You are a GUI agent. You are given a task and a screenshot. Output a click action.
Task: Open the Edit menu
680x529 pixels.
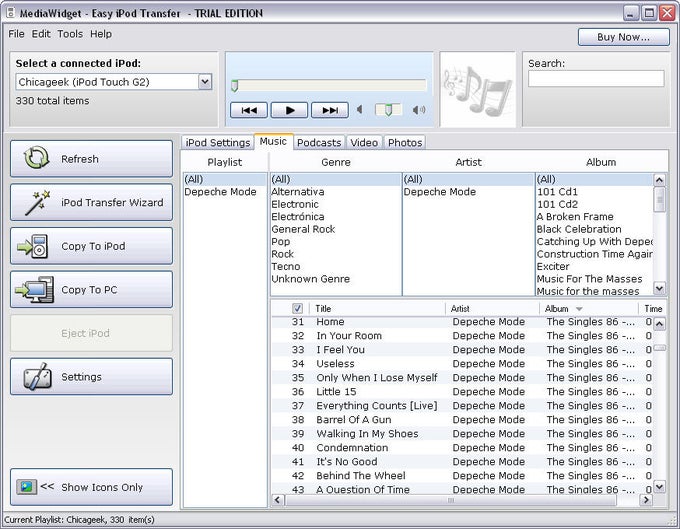pyautogui.click(x=41, y=34)
